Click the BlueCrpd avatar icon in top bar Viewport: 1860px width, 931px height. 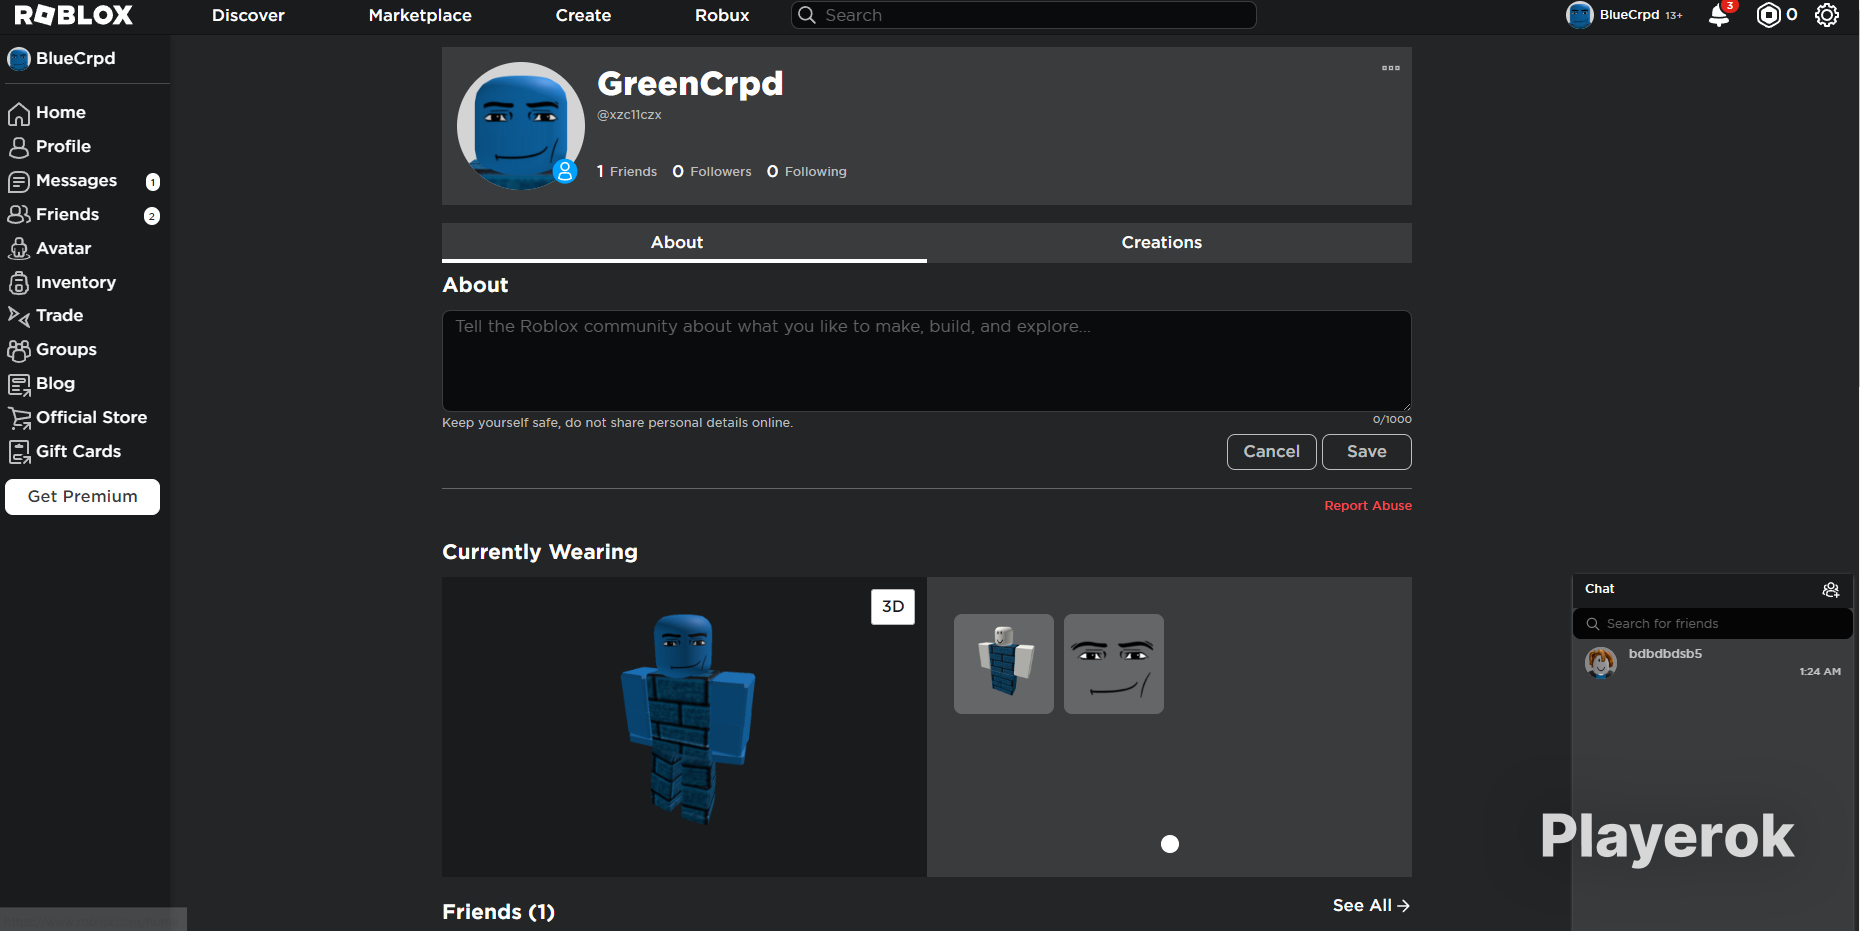1580,15
